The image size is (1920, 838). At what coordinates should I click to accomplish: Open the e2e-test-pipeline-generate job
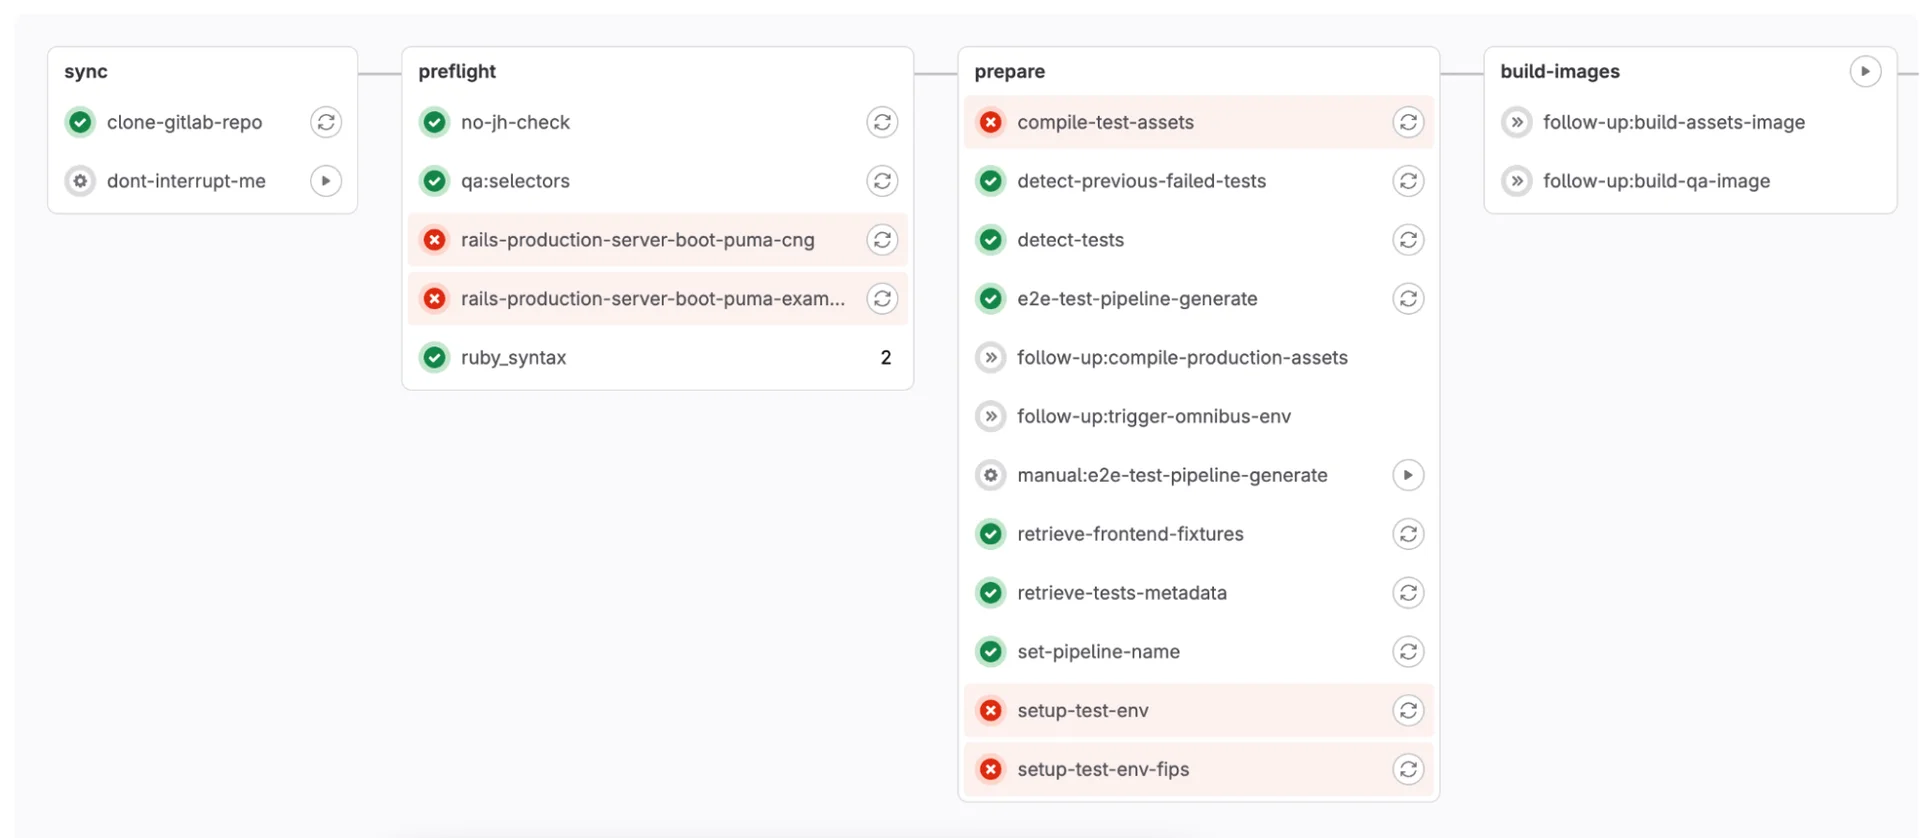pyautogui.click(x=1137, y=298)
